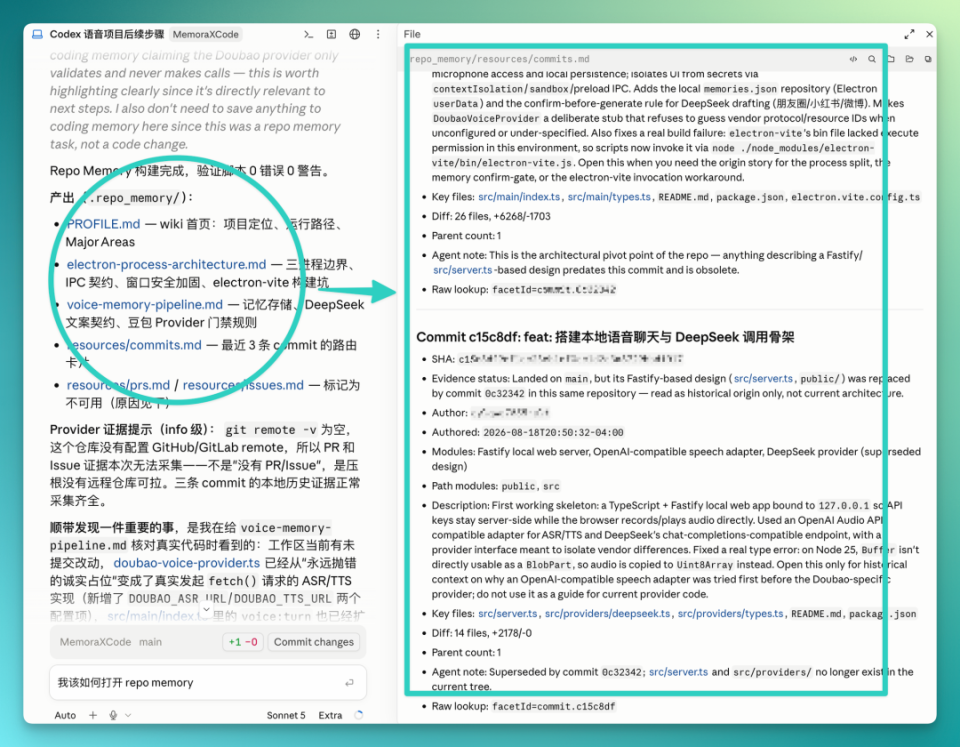Click the Commit changes button
The height and width of the screenshot is (747, 960).
coord(313,642)
